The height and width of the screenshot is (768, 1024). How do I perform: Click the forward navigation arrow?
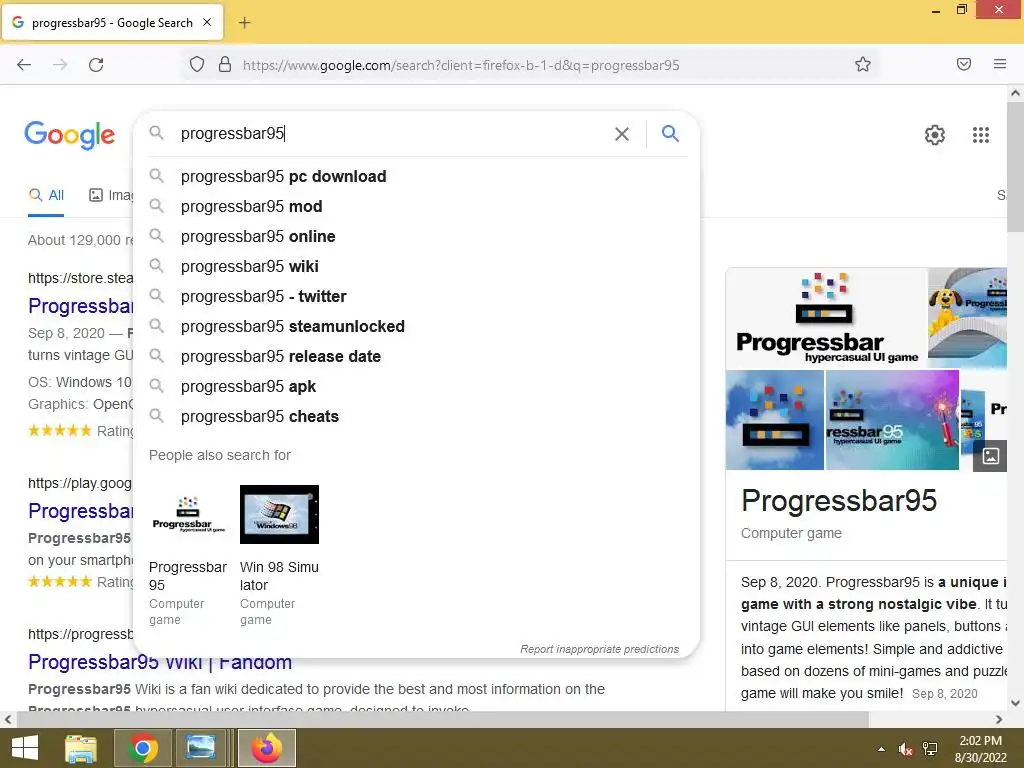(x=60, y=65)
